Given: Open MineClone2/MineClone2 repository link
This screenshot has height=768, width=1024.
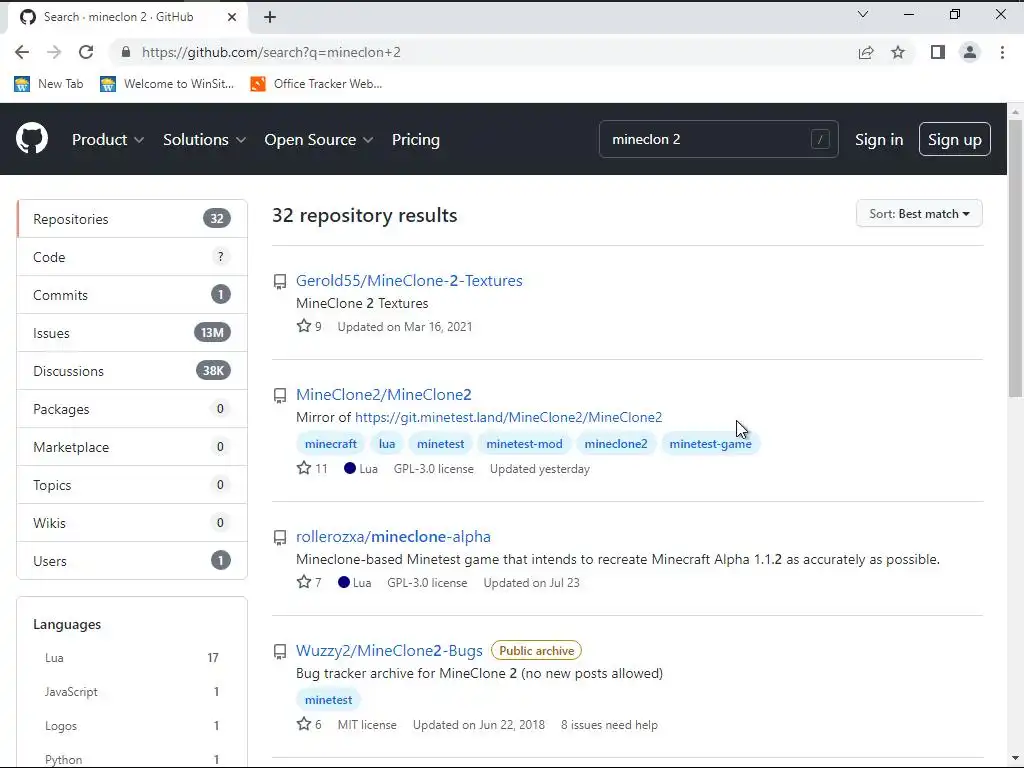Looking at the screenshot, I should tap(383, 394).
